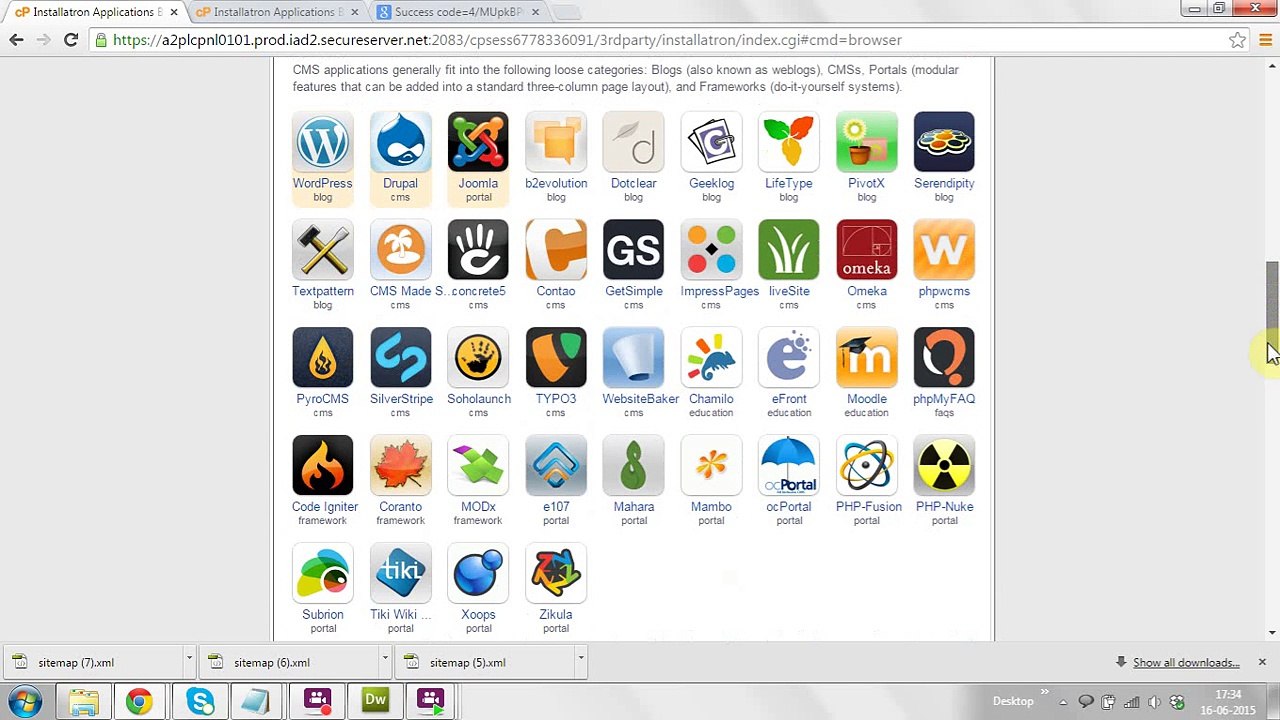This screenshot has height=720, width=1280.
Task: Bookmark this page with the star
Action: 1238,40
